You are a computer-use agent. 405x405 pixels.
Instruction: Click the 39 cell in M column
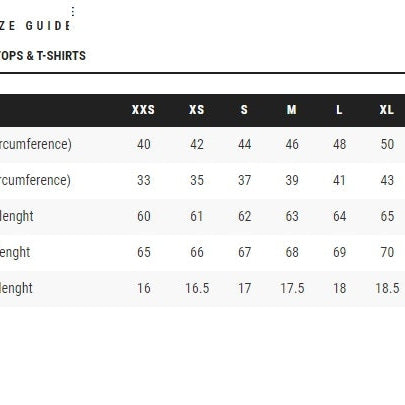coord(292,180)
